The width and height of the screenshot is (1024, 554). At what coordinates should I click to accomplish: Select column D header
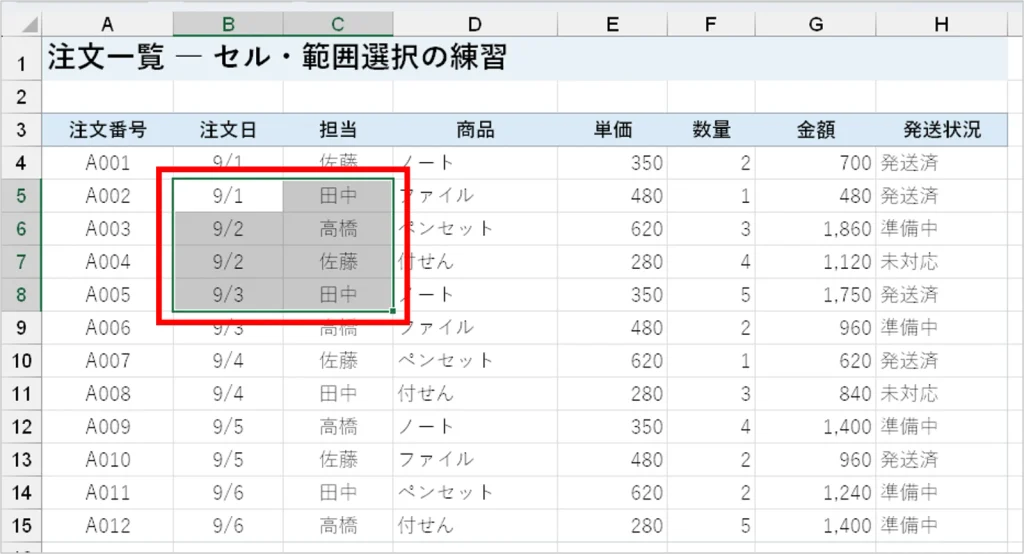(x=475, y=25)
